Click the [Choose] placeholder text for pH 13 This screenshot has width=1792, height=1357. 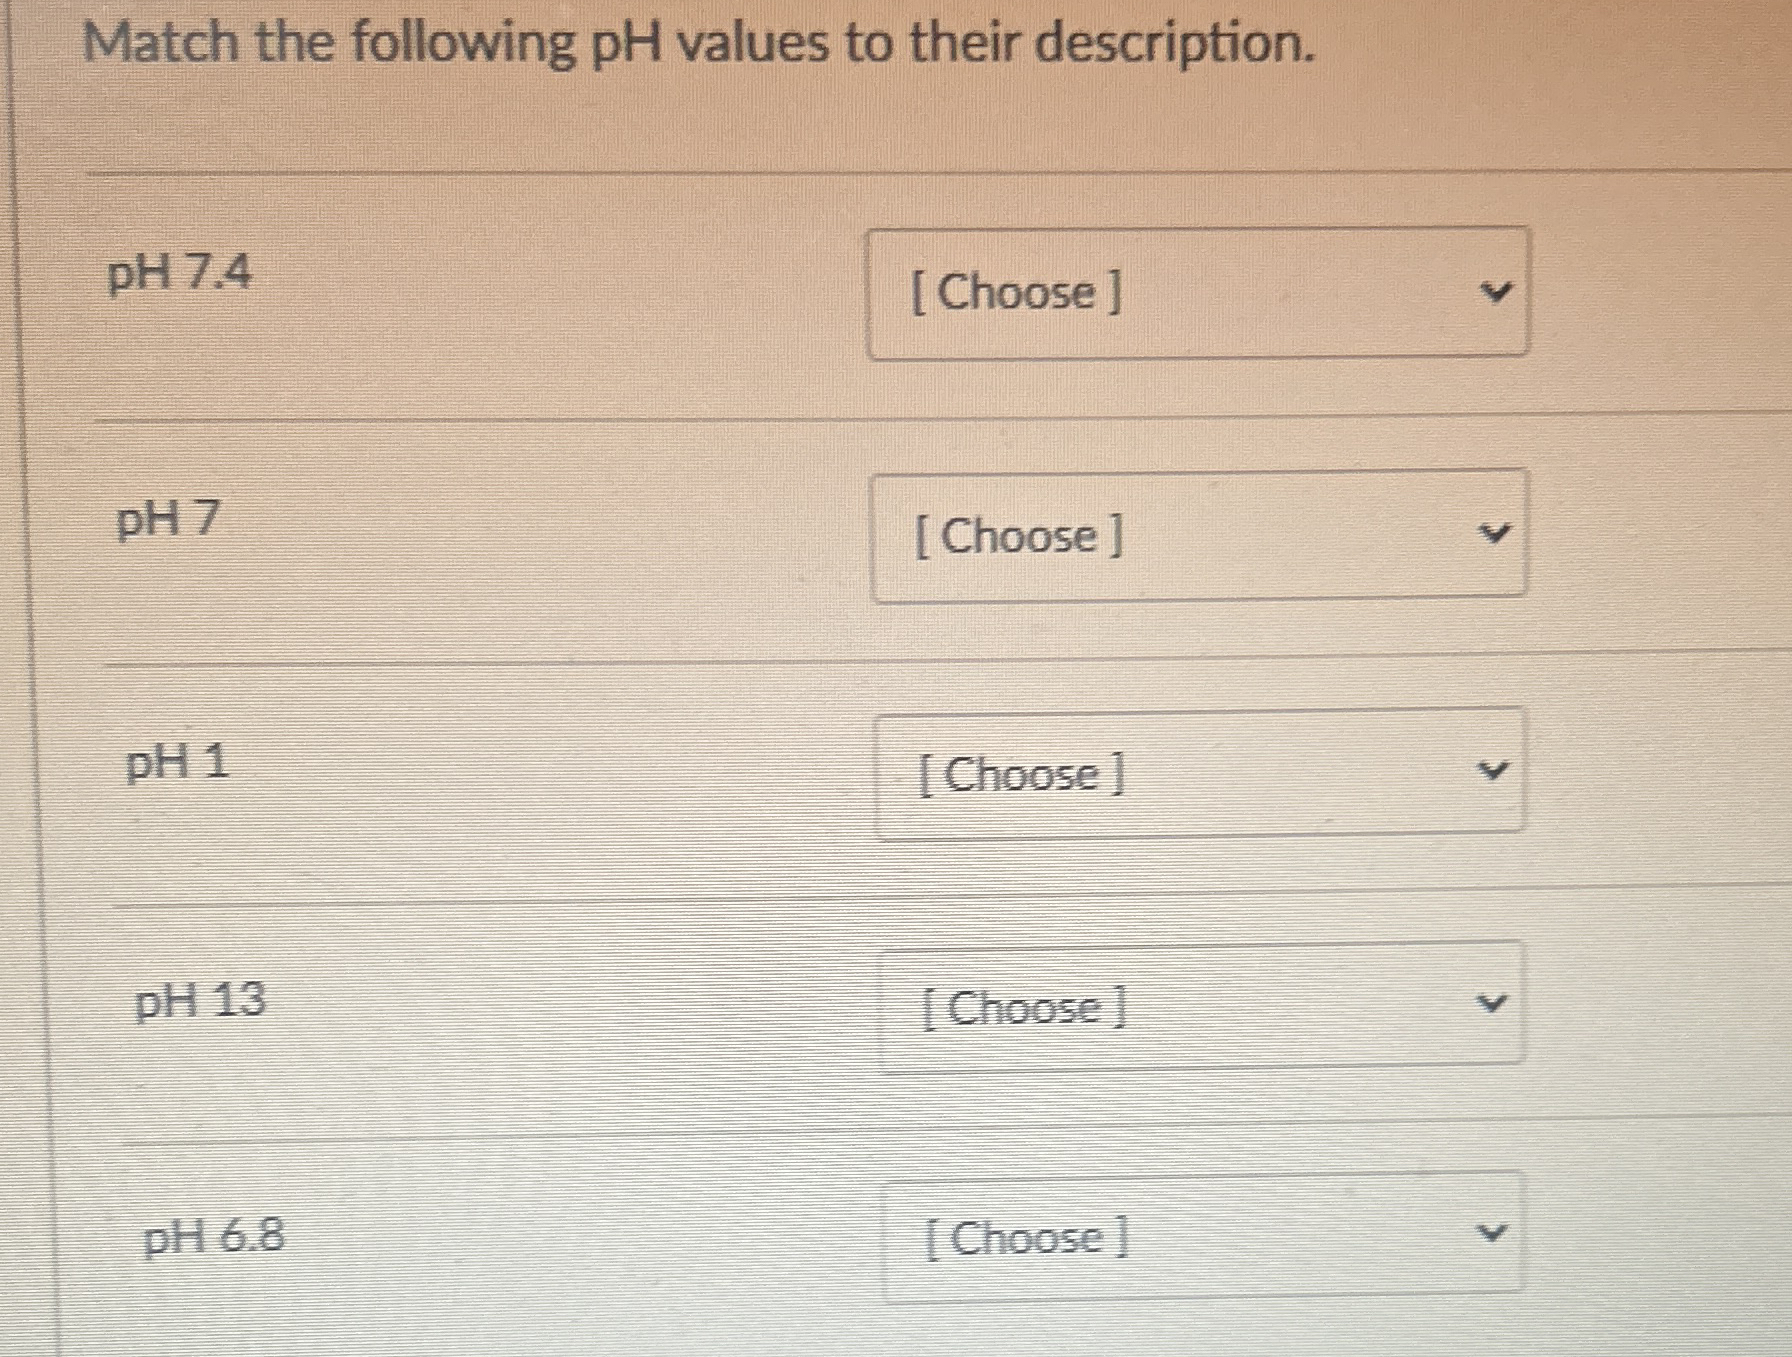[1023, 1008]
